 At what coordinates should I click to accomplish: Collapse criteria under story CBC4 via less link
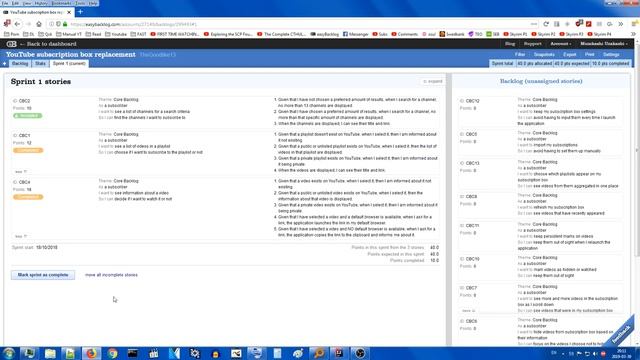pos(20,236)
